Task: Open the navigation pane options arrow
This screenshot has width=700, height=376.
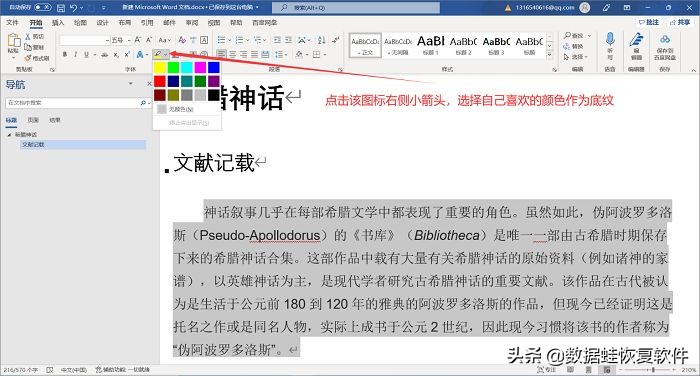Action: (x=130, y=84)
